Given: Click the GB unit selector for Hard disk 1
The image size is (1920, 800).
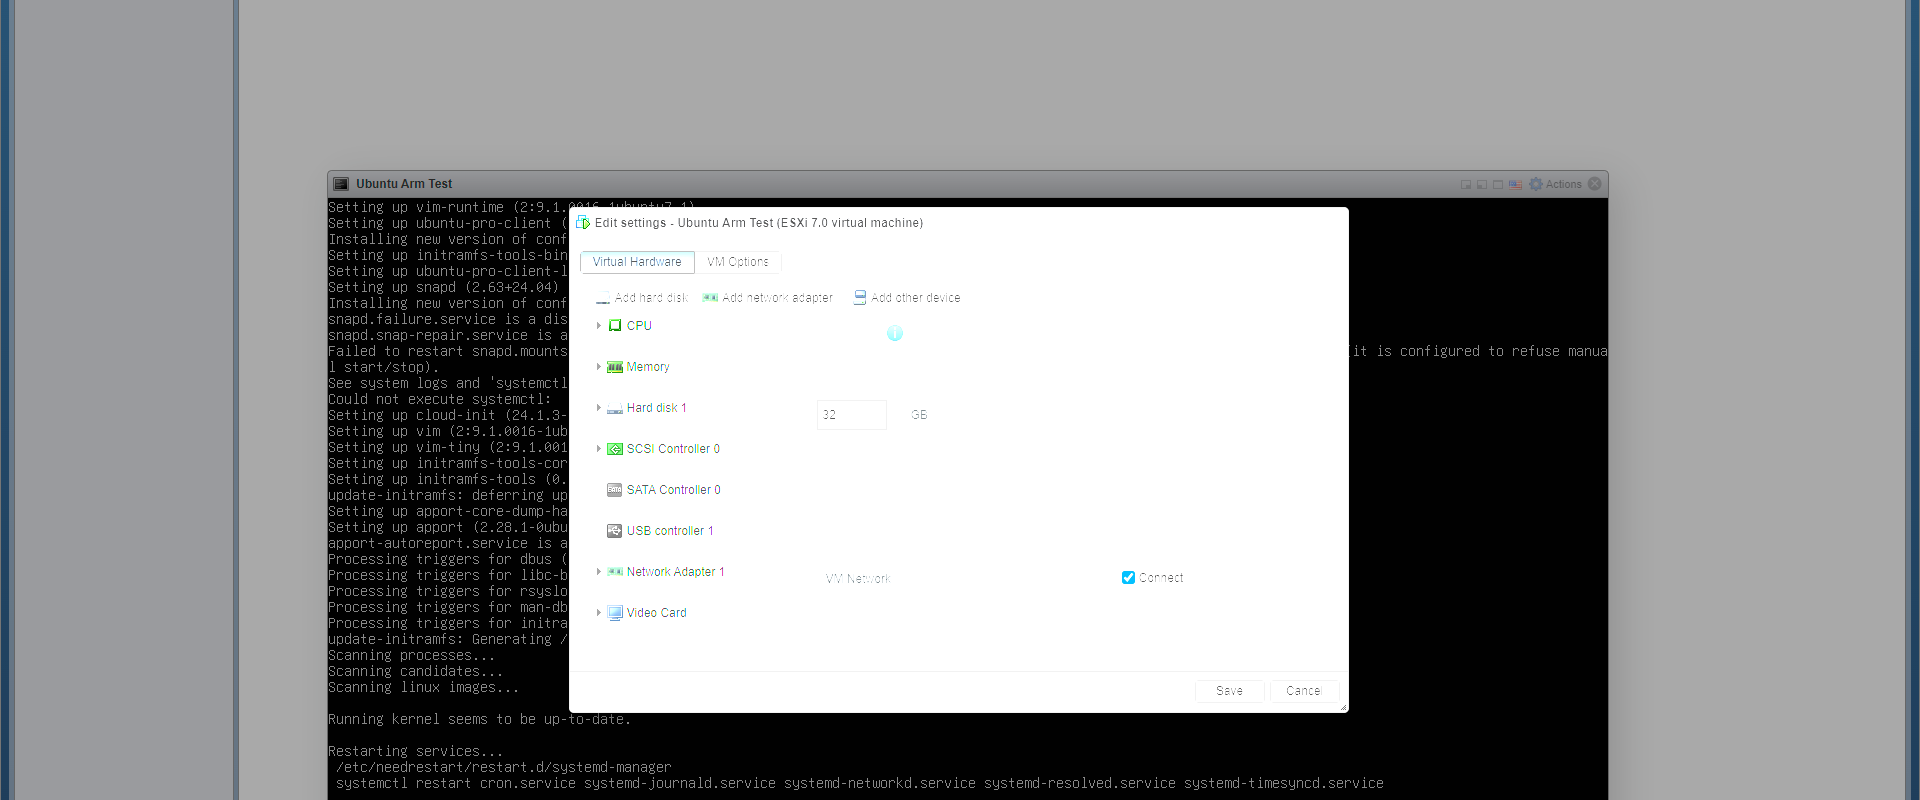Looking at the screenshot, I should (x=919, y=415).
